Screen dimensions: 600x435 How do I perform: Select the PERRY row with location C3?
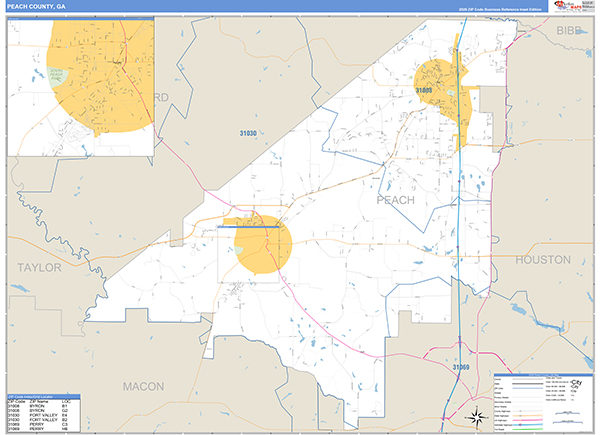[44, 424]
